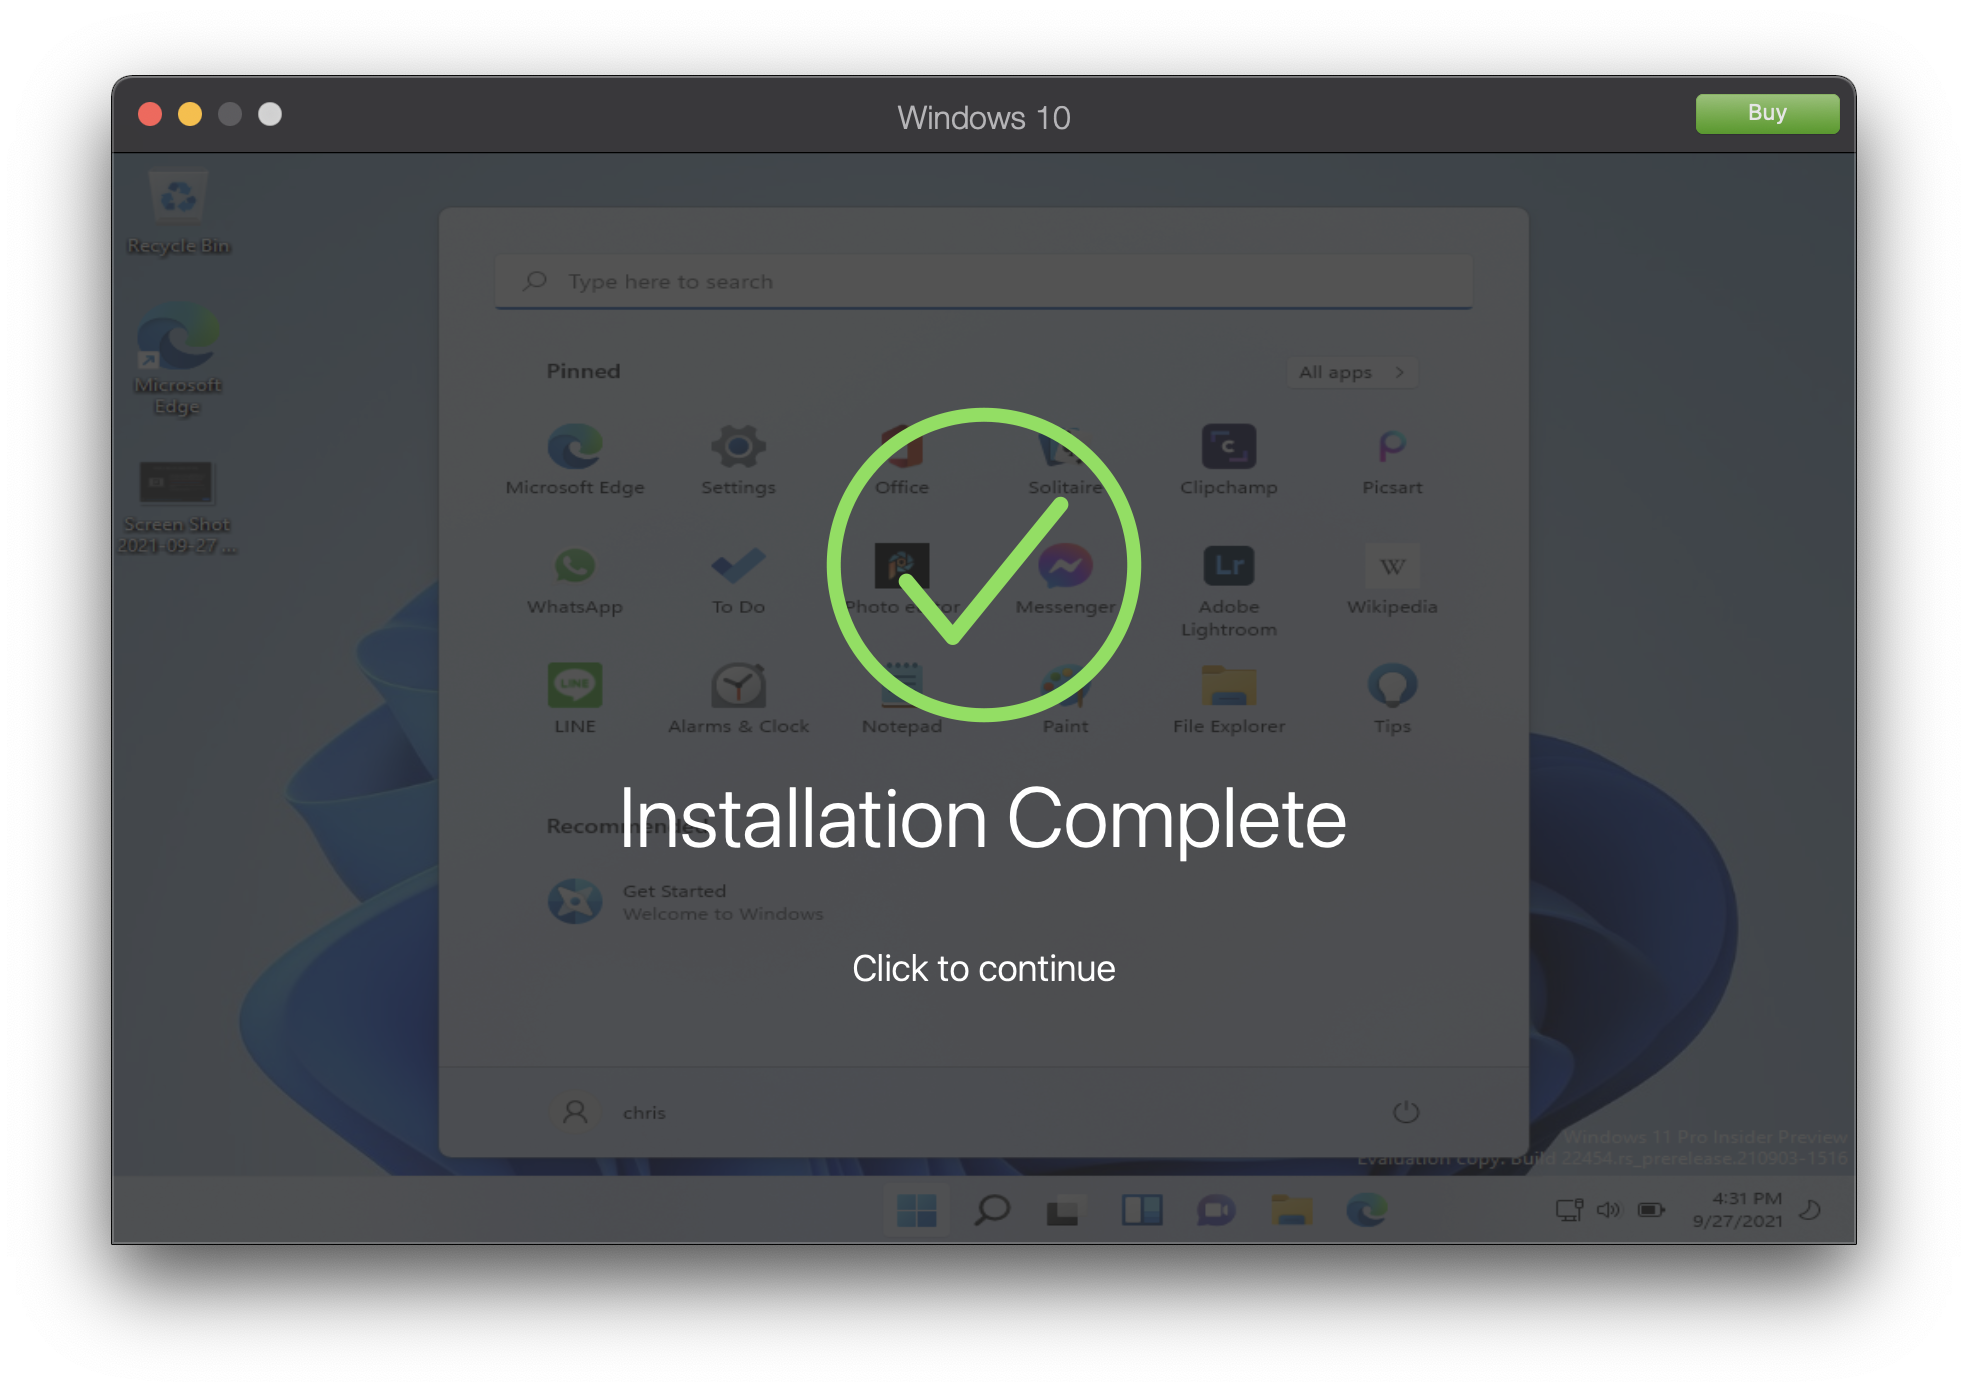
Task: Click the network icon in system tray
Action: click(x=1569, y=1210)
